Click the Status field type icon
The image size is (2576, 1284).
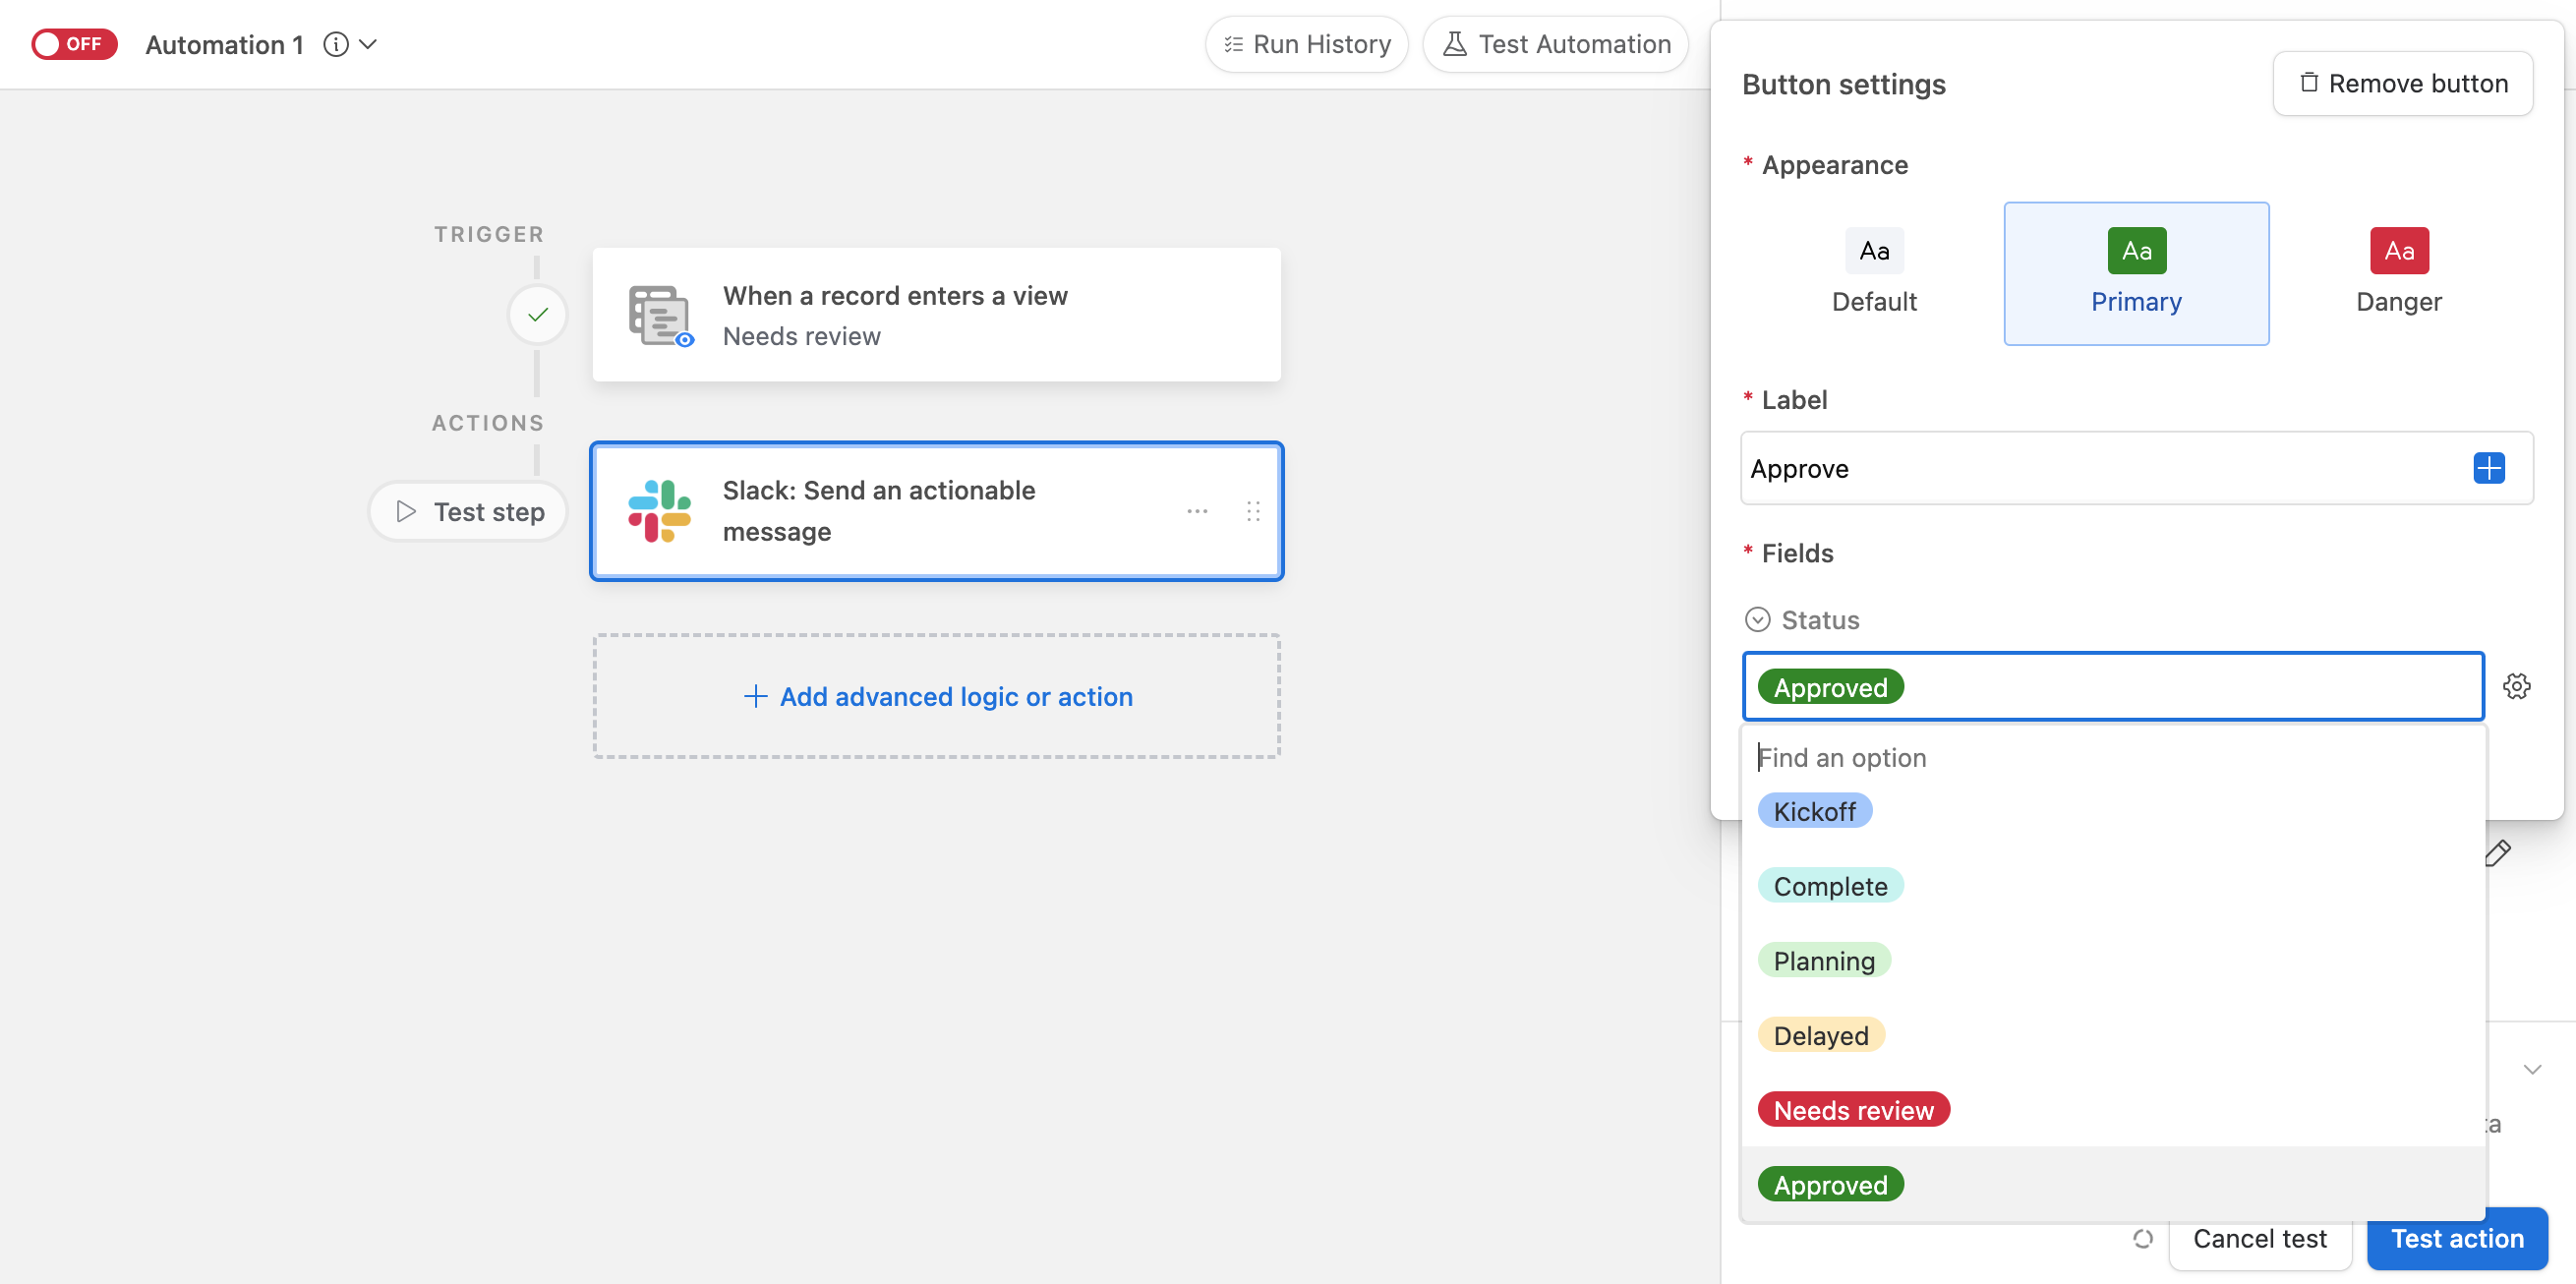click(1757, 620)
